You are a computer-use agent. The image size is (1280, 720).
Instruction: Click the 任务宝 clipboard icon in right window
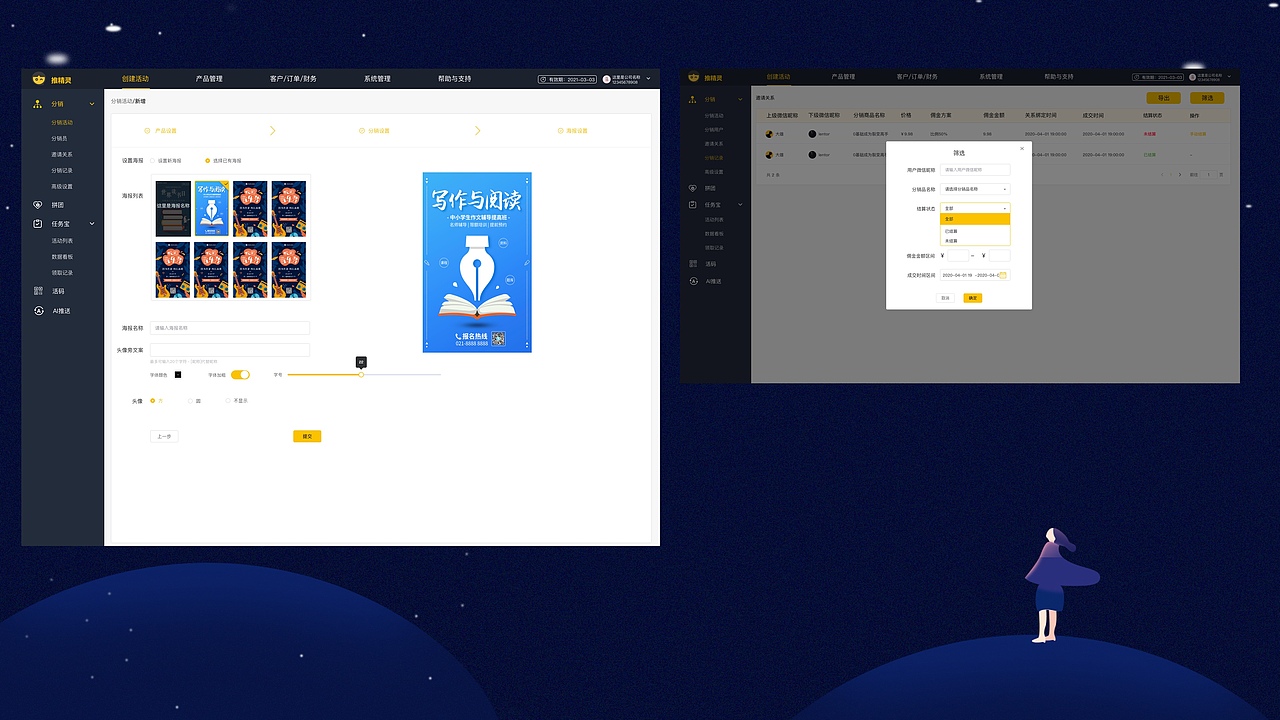694,205
